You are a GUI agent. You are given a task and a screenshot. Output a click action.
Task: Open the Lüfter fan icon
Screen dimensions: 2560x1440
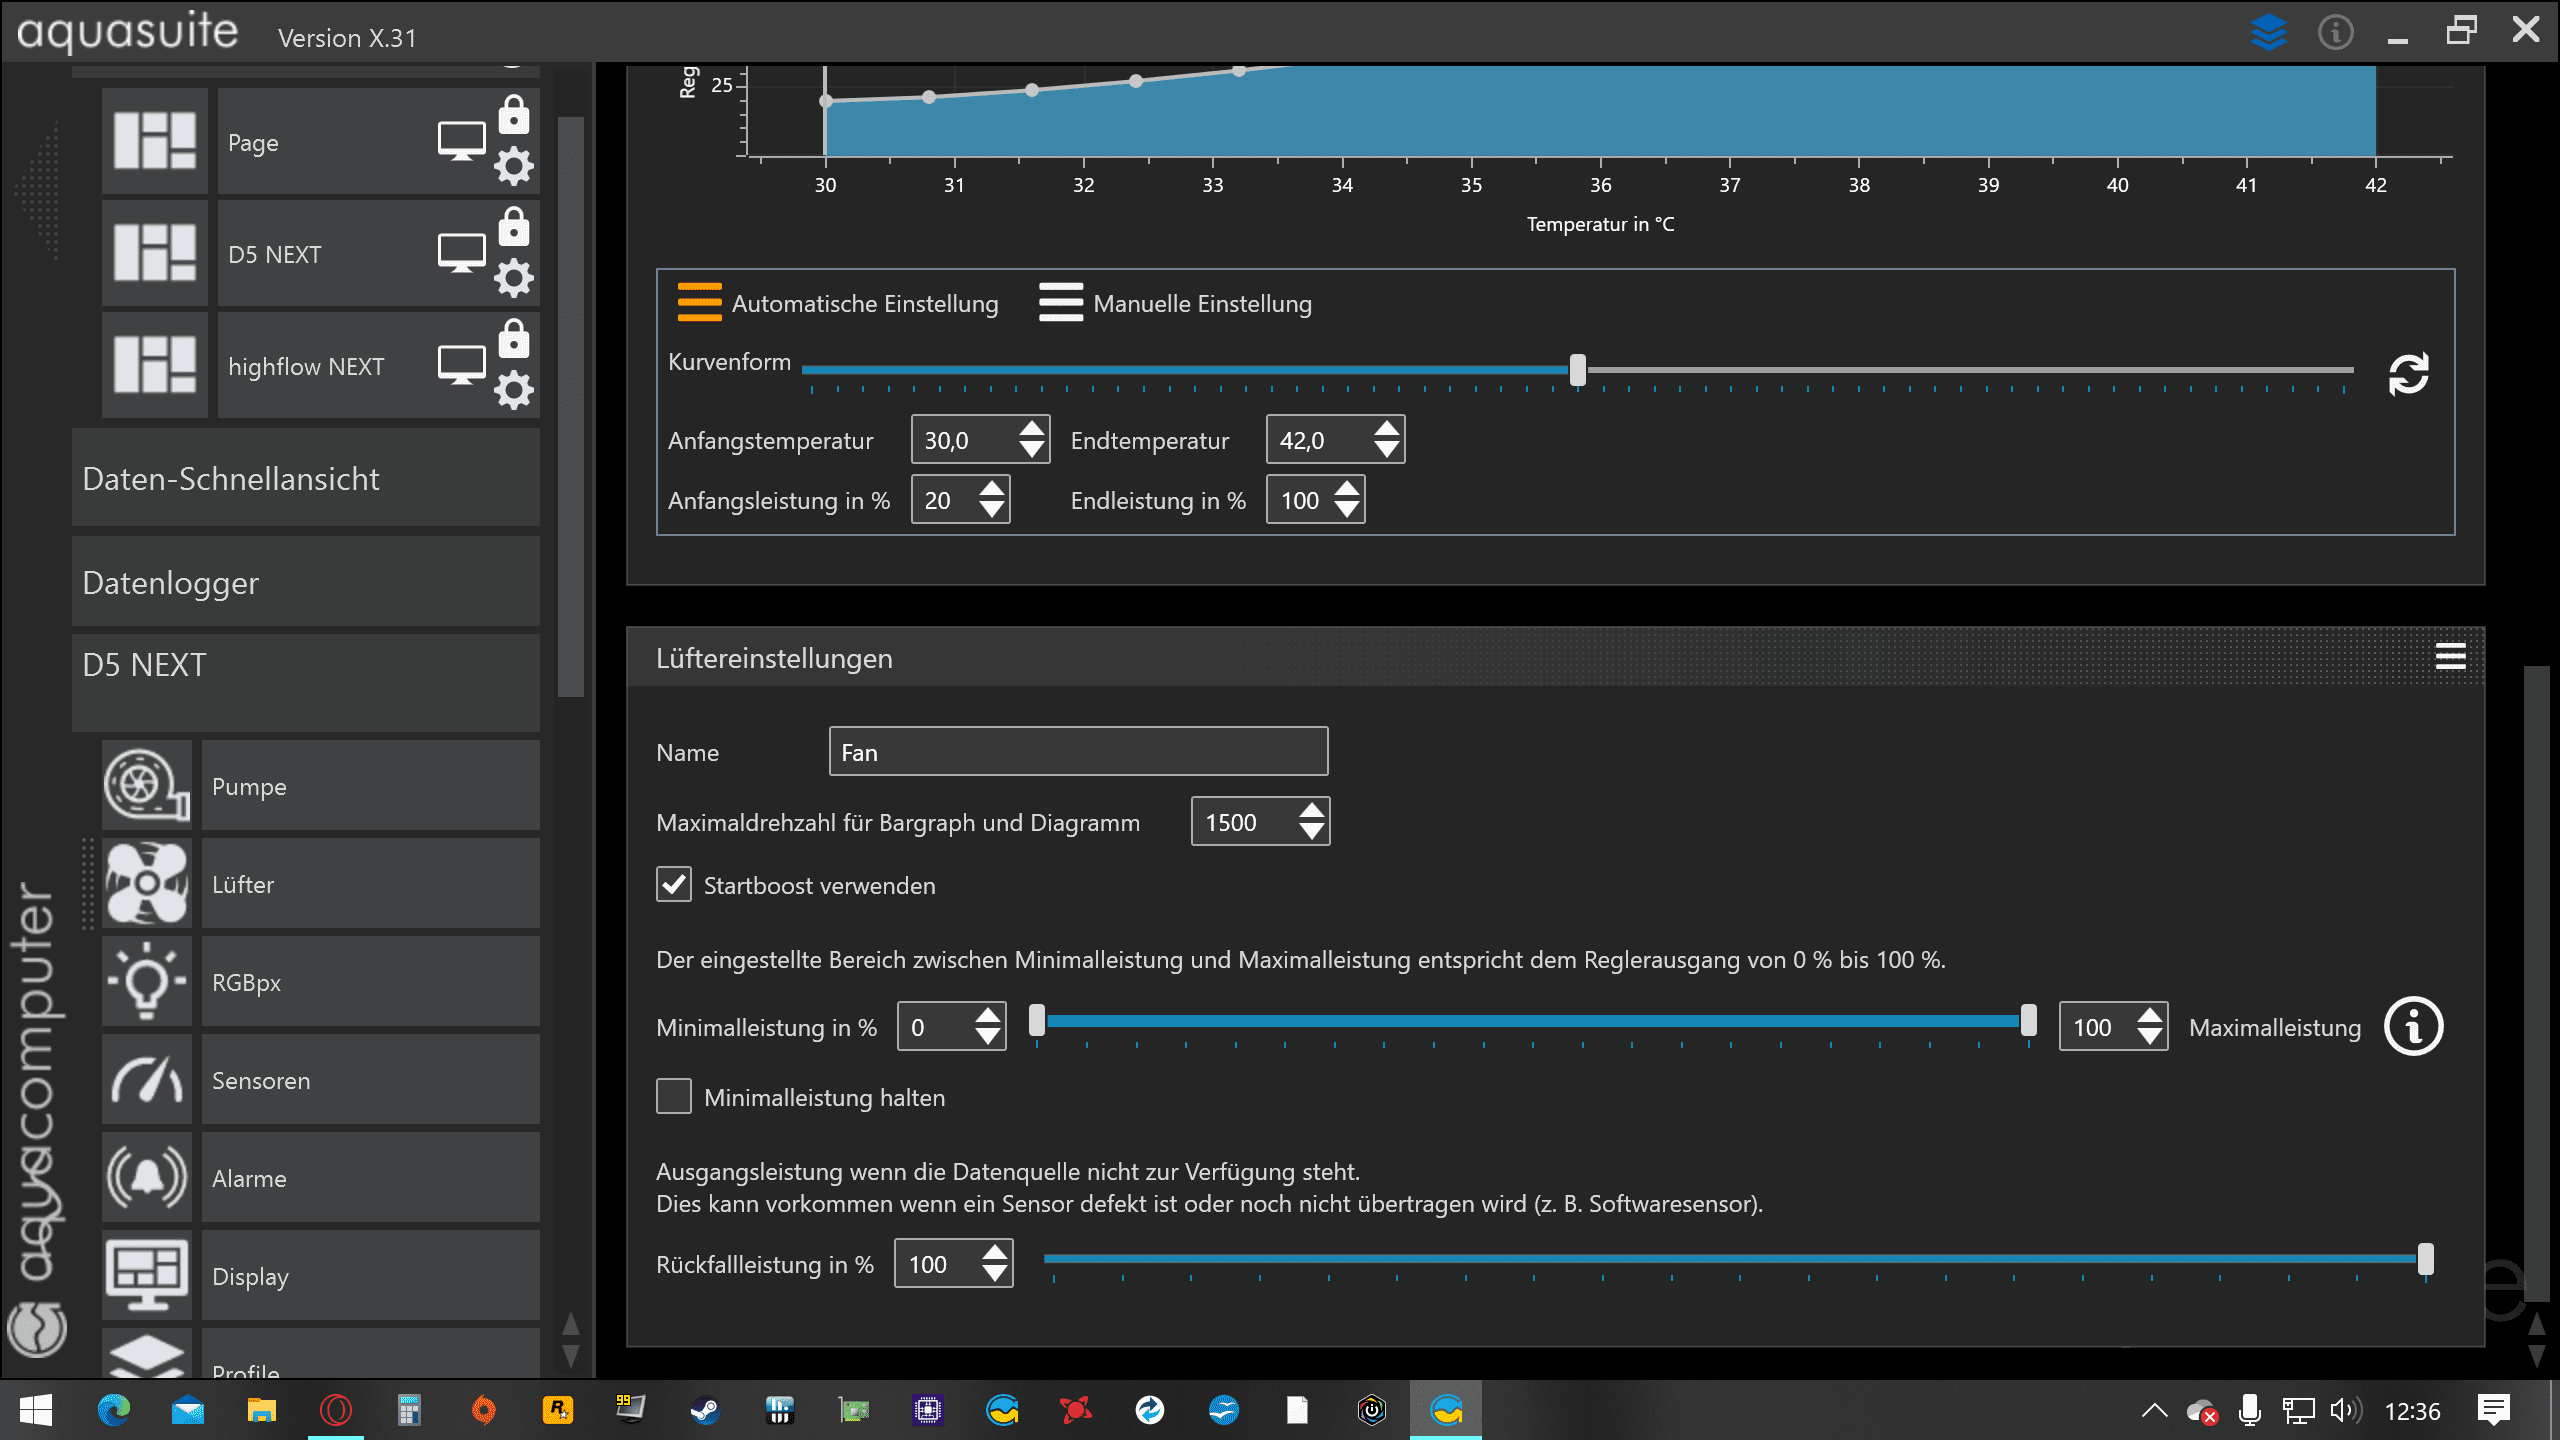147,884
